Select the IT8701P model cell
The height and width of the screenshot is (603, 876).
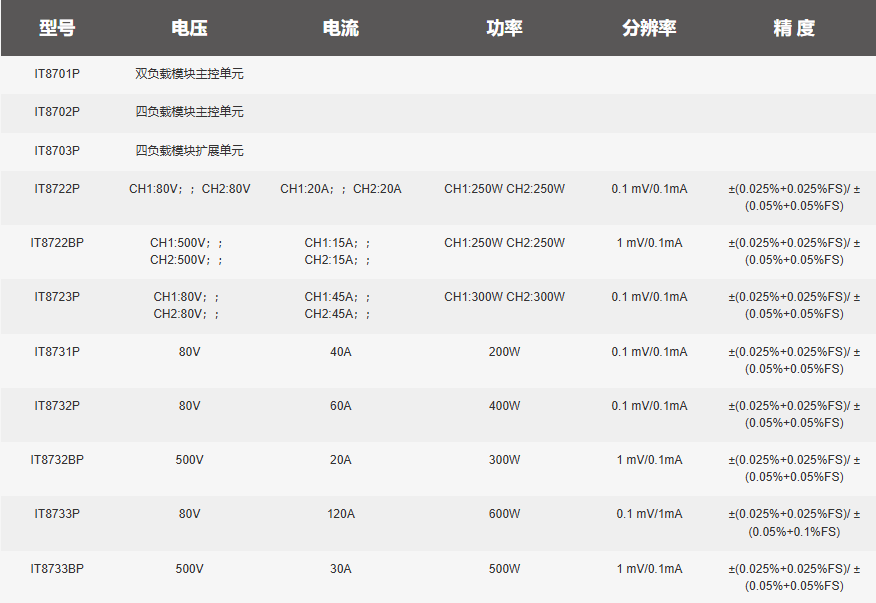57,74
